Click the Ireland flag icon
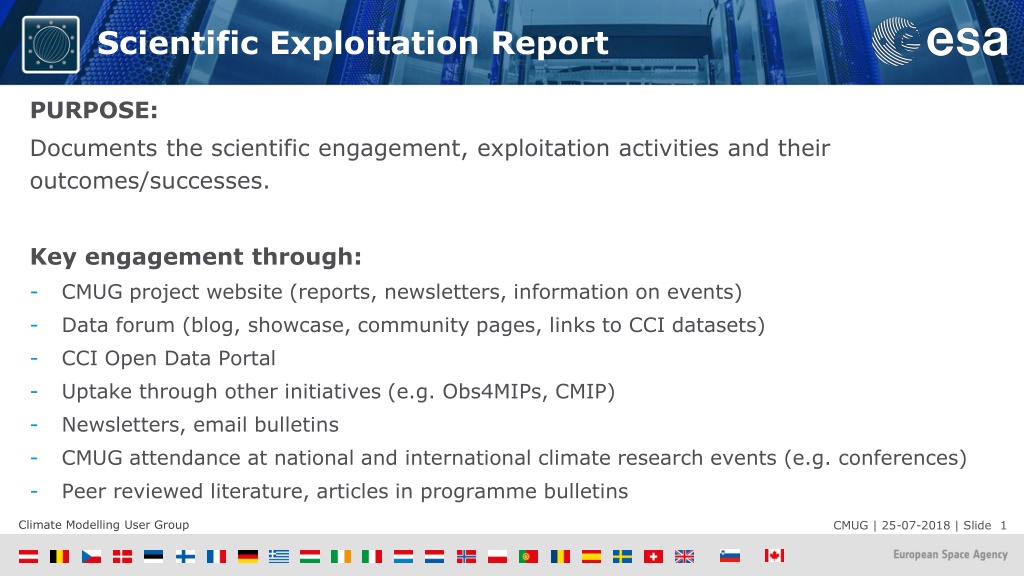This screenshot has height=576, width=1024. point(341,556)
